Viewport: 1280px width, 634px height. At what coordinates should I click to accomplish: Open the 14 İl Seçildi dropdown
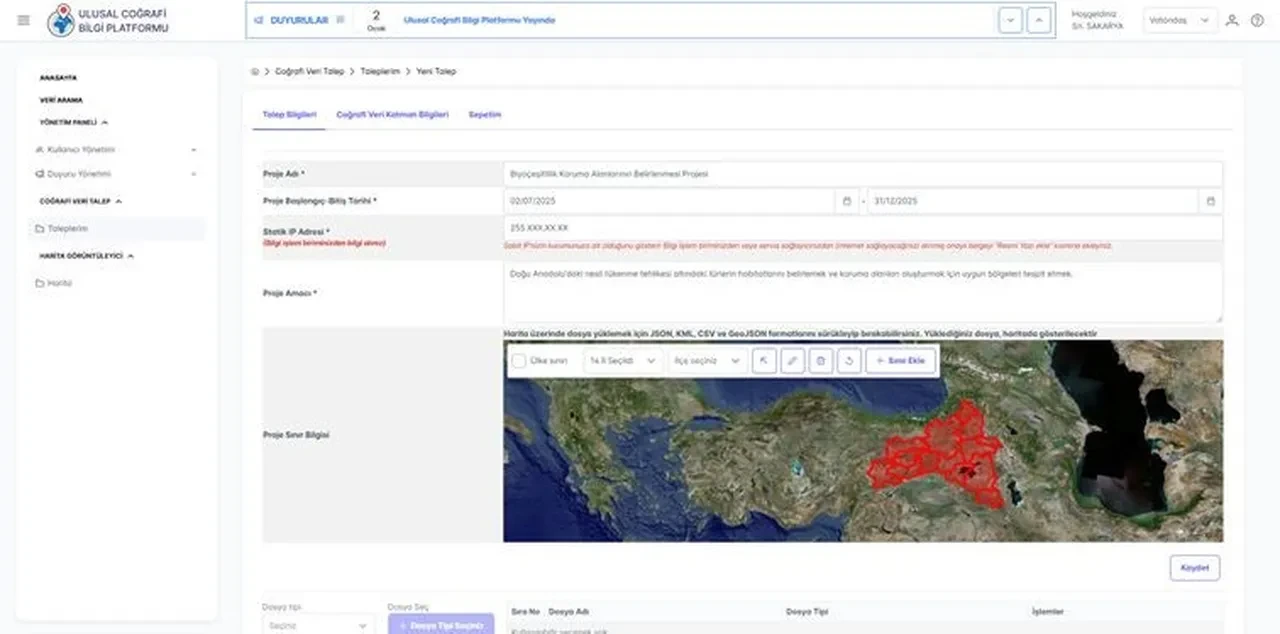(622, 360)
